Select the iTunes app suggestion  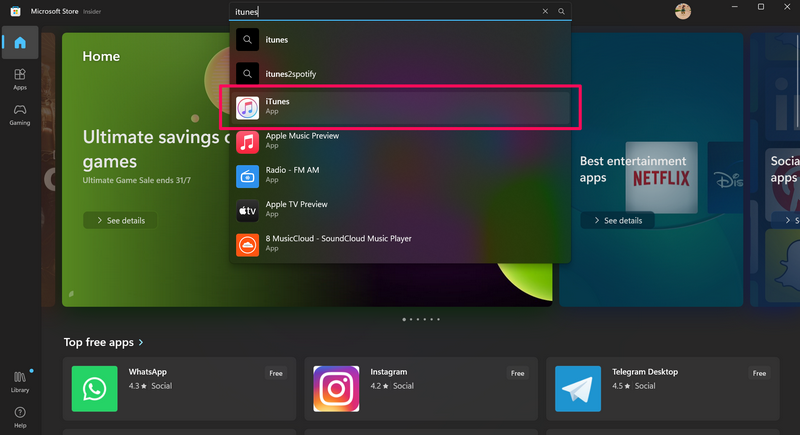[x=400, y=106]
